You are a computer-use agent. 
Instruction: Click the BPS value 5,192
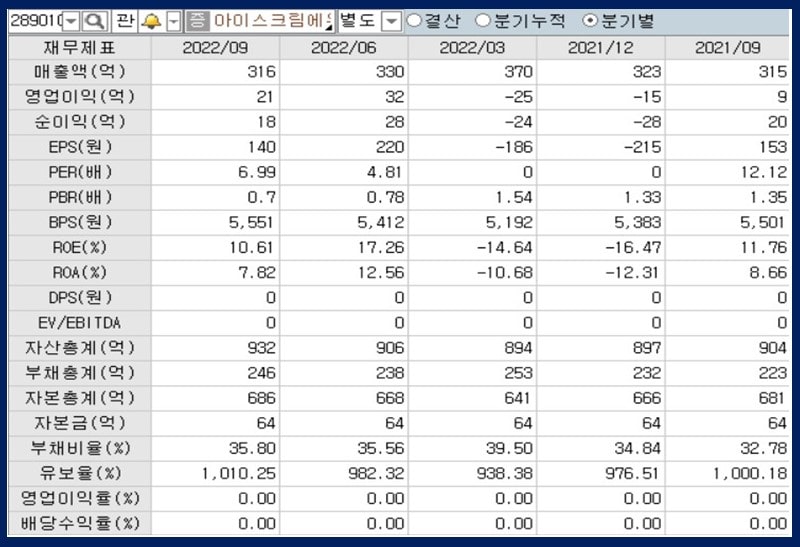tap(509, 222)
